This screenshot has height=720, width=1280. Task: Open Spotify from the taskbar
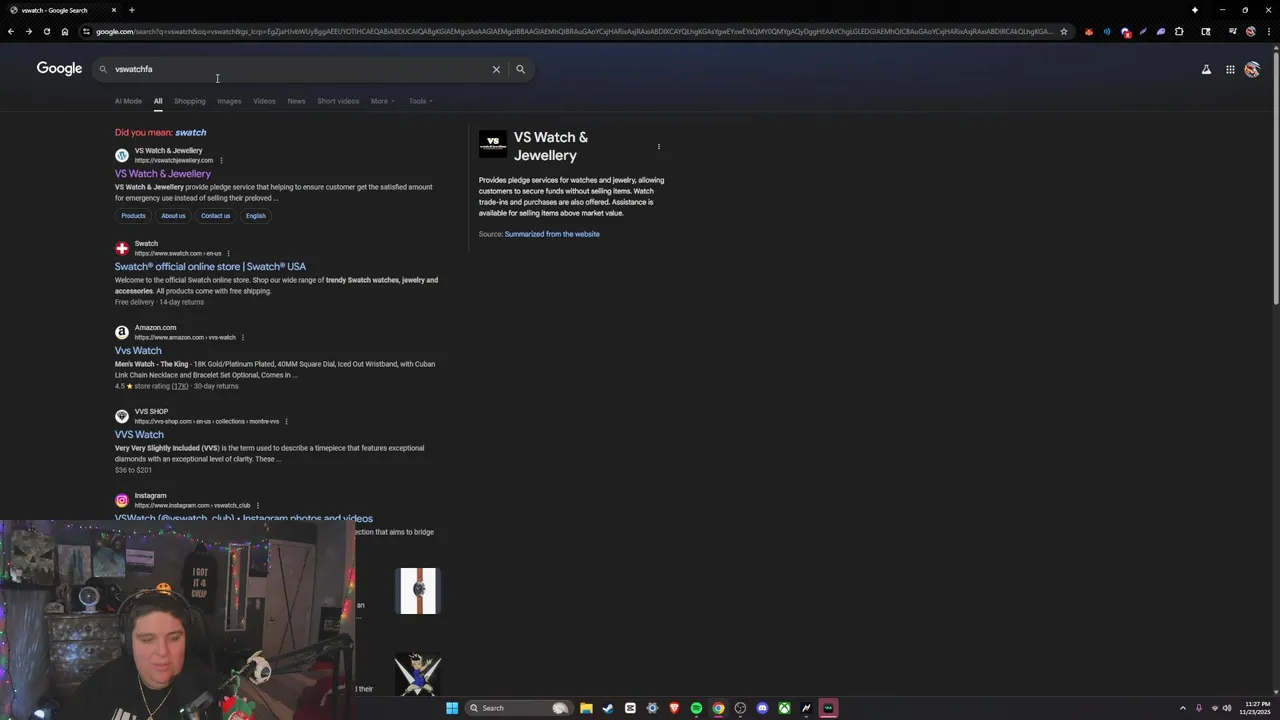696,708
